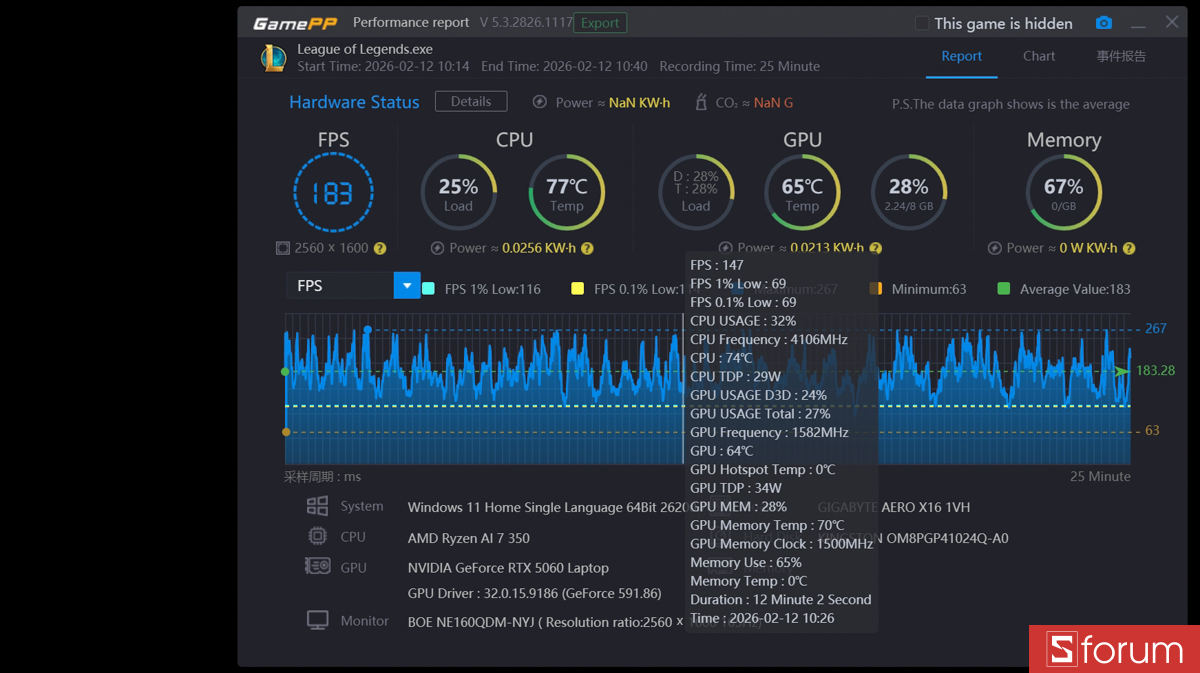This screenshot has height=673, width=1200.
Task: Select the System info icon
Action: (318, 506)
